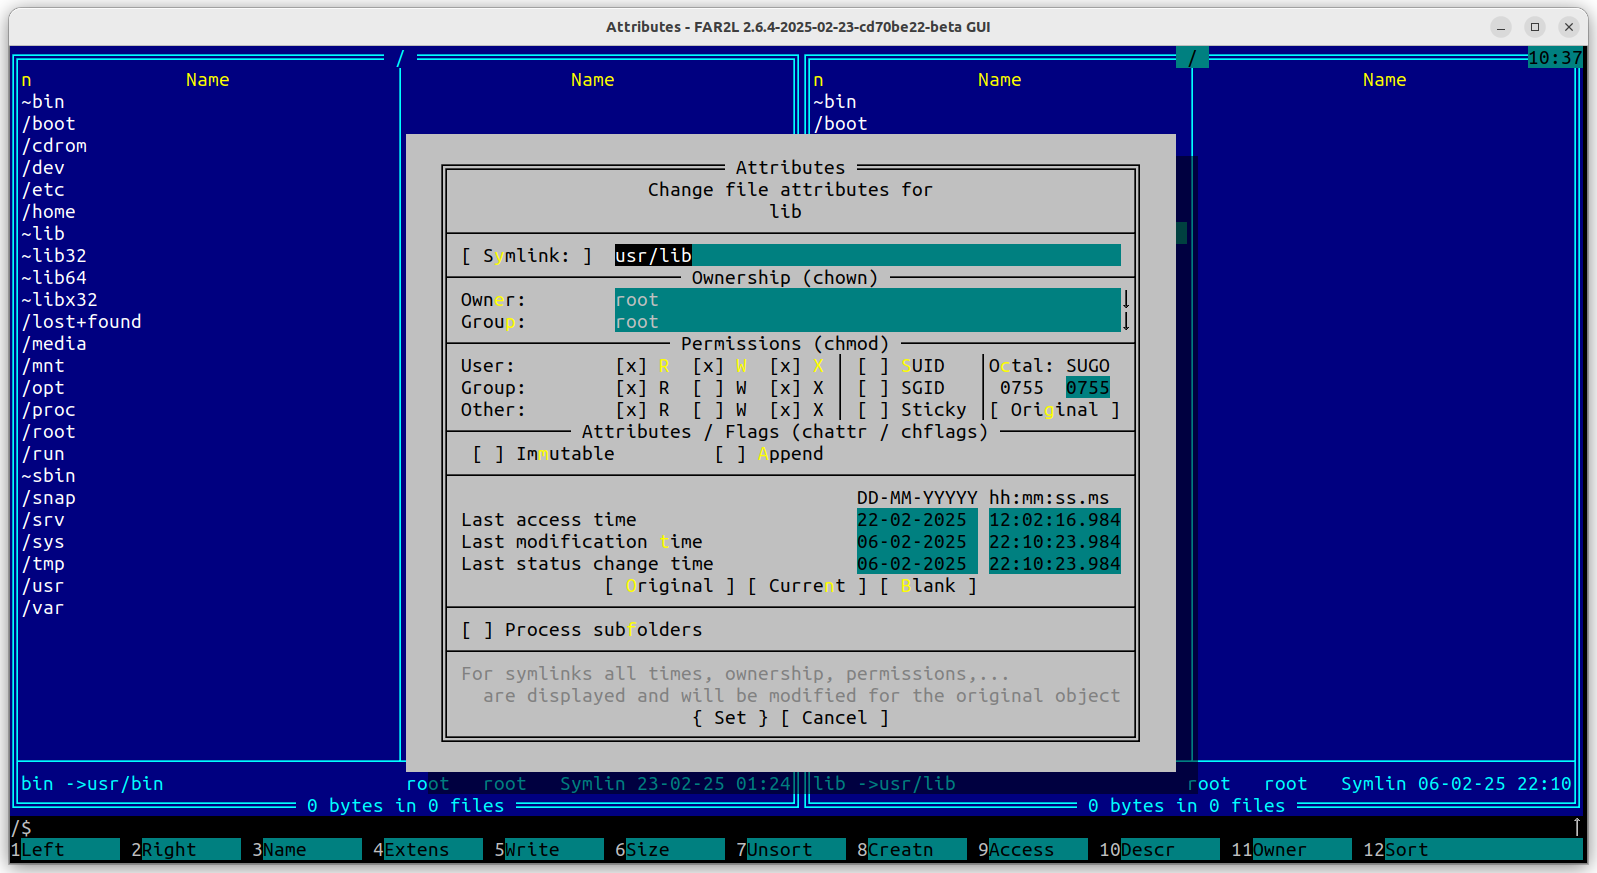Click the clock display in top-right corner

tap(1555, 58)
